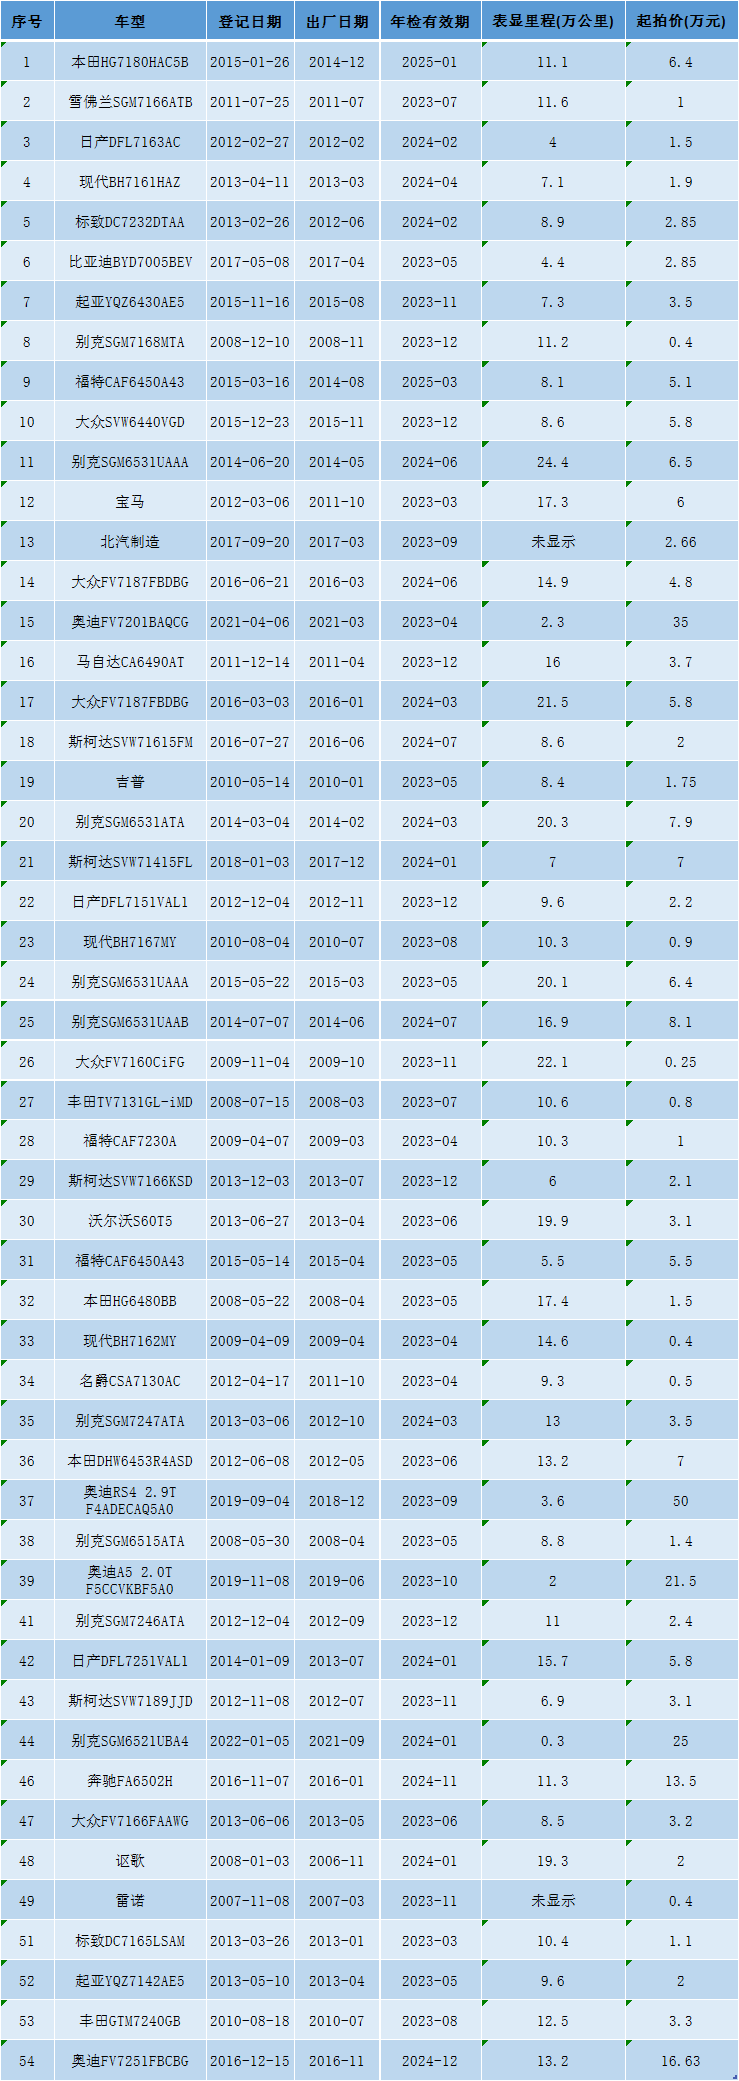Click cell 斯柯达SVW7189JJD

click(x=130, y=1701)
